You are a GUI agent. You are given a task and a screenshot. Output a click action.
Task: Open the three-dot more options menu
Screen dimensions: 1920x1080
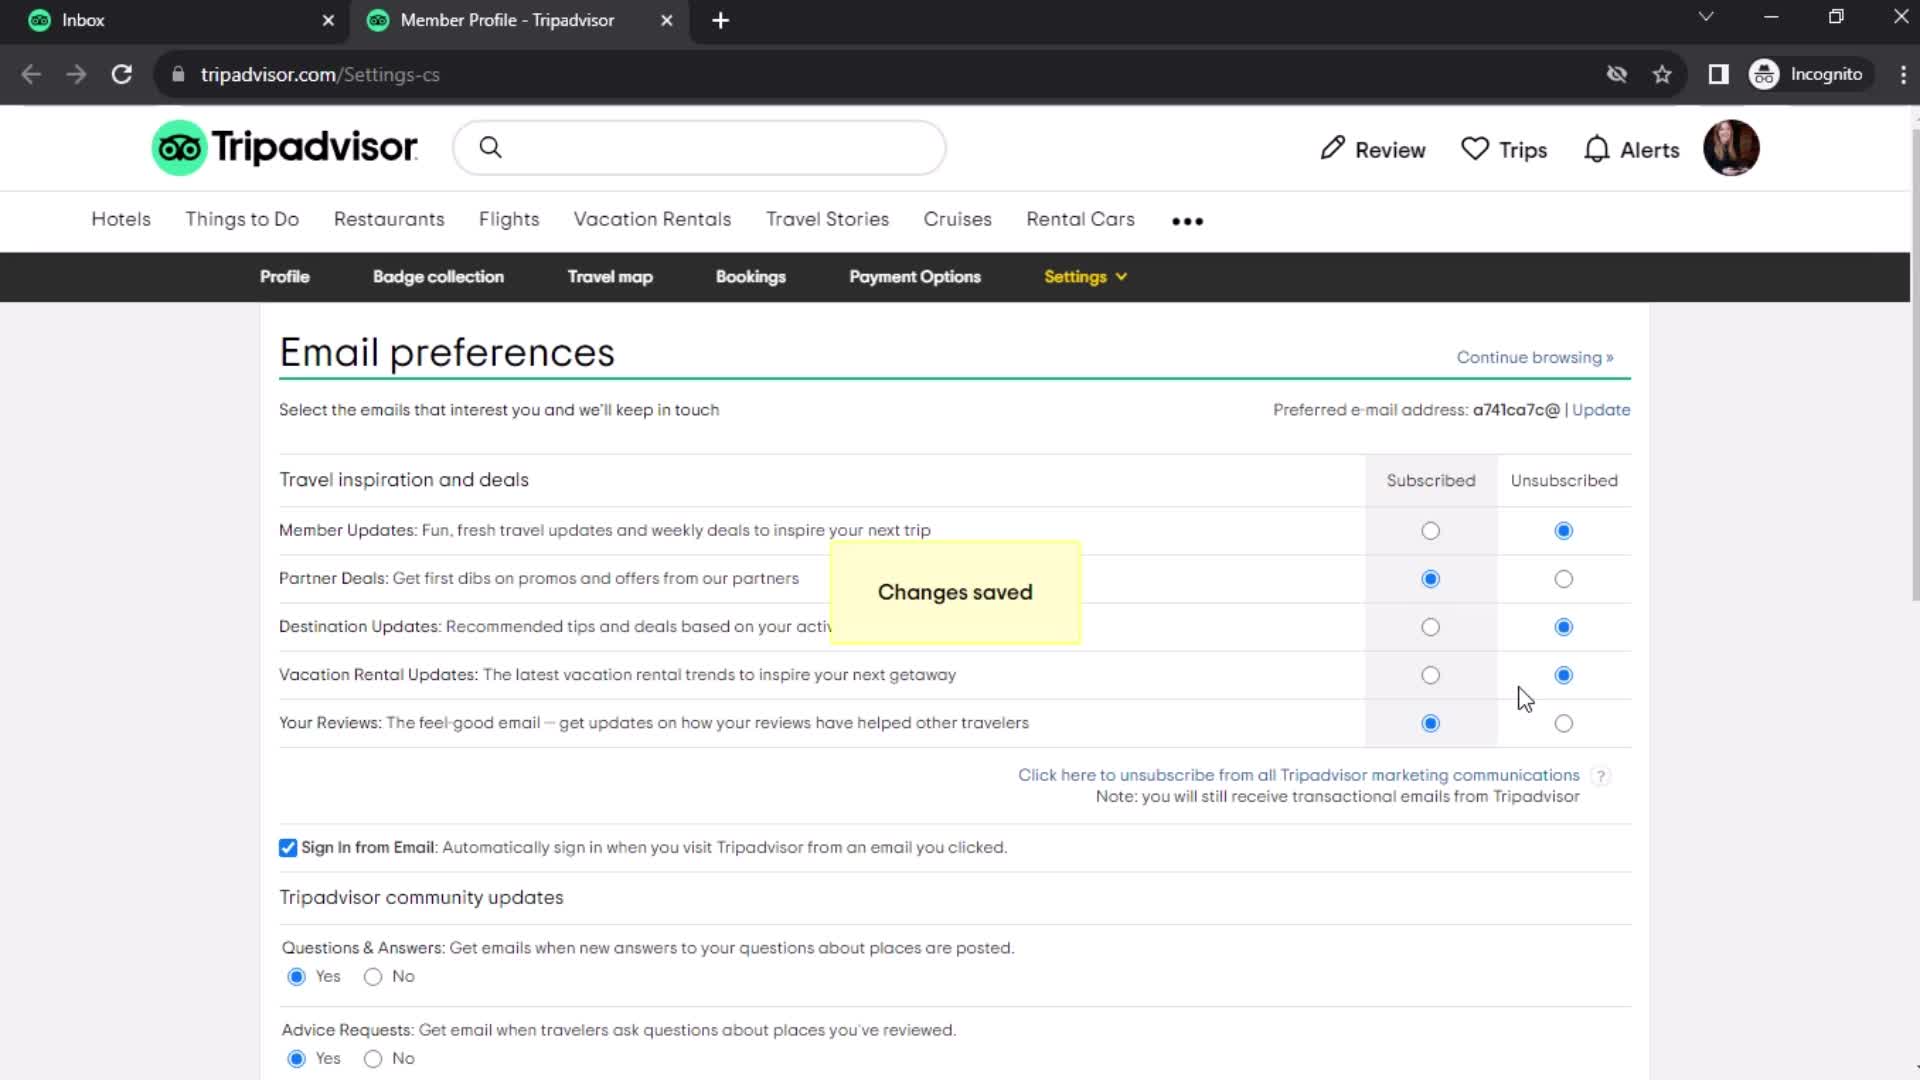point(1187,219)
